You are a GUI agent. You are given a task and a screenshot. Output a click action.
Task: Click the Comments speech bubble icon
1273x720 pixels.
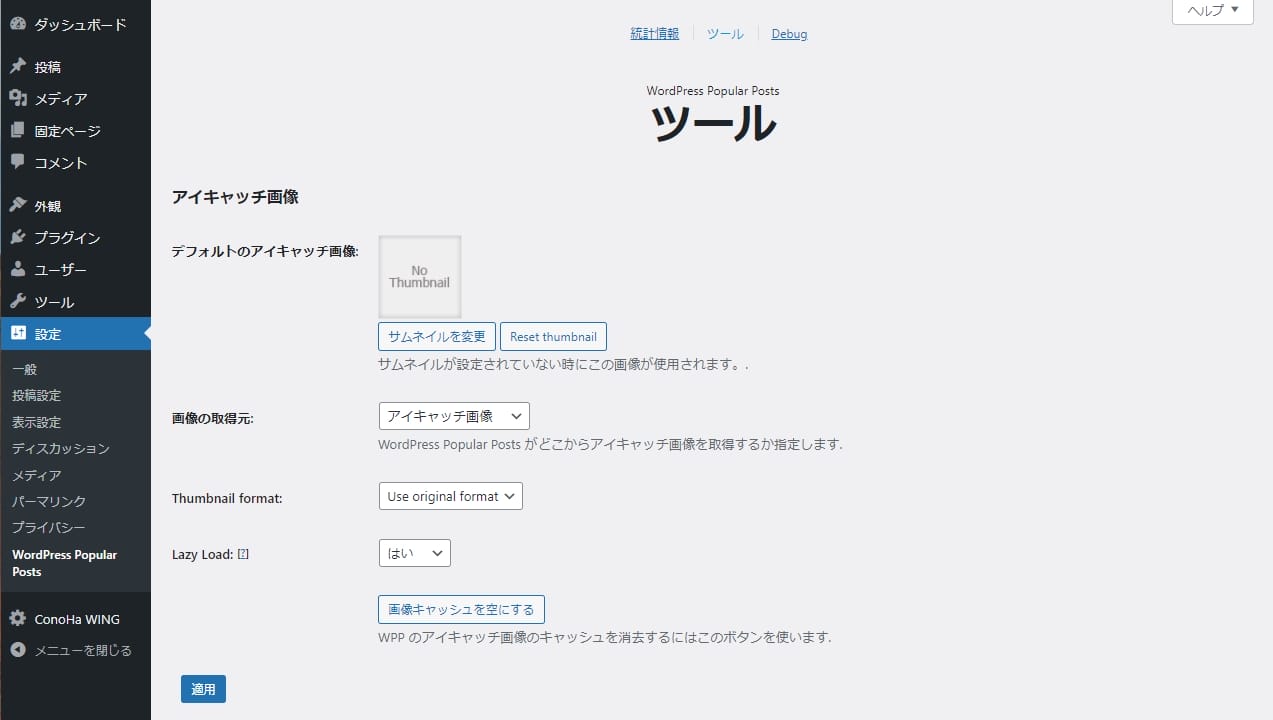18,162
